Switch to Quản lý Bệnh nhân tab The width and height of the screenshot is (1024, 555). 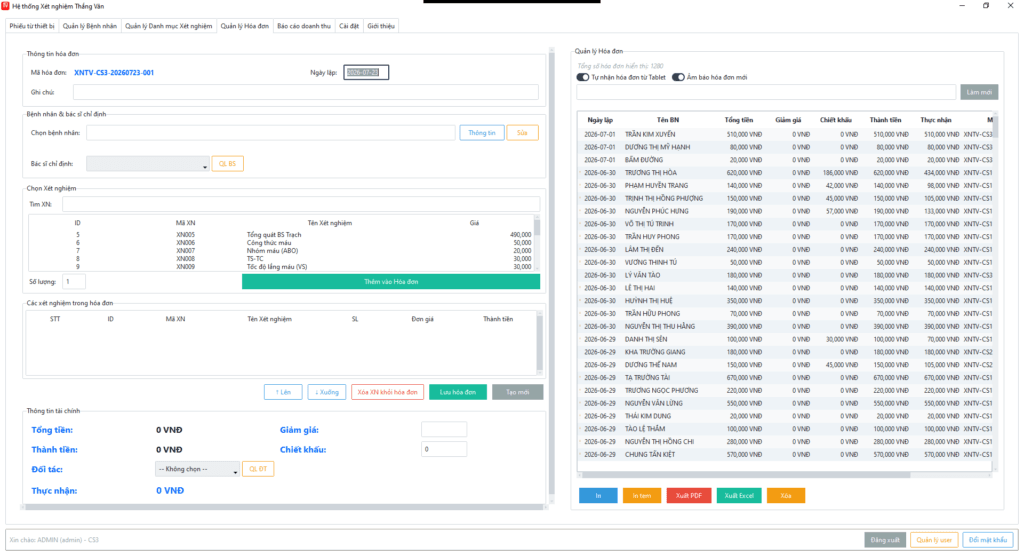pos(89,26)
